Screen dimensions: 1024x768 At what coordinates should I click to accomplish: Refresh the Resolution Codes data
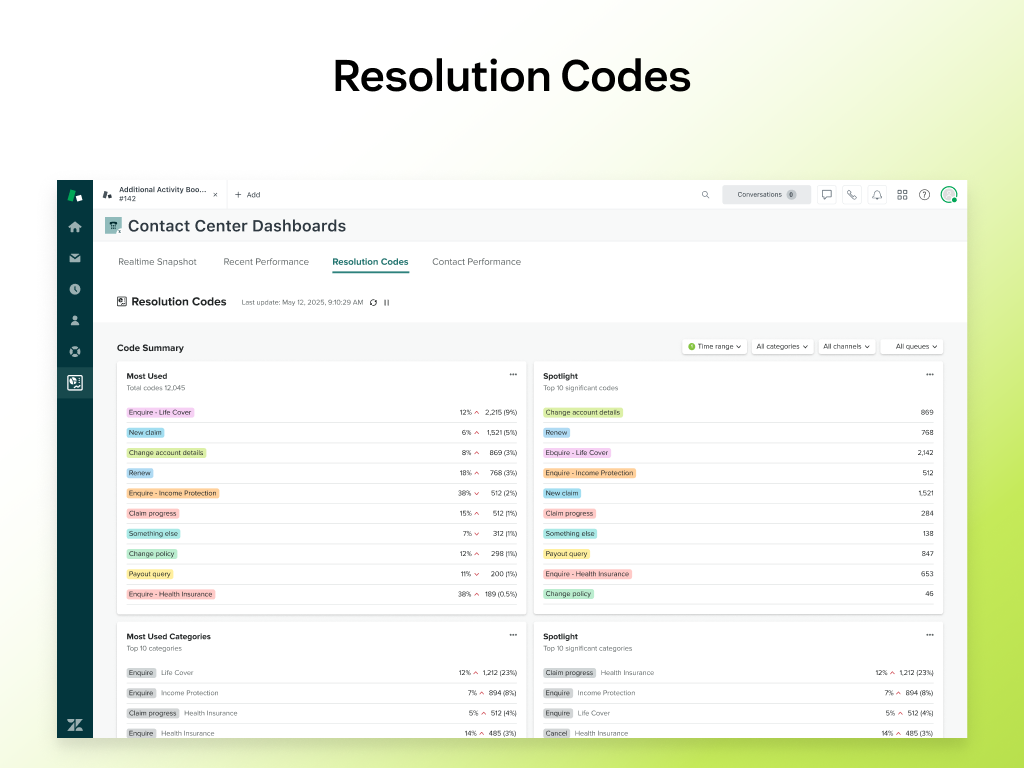374,302
